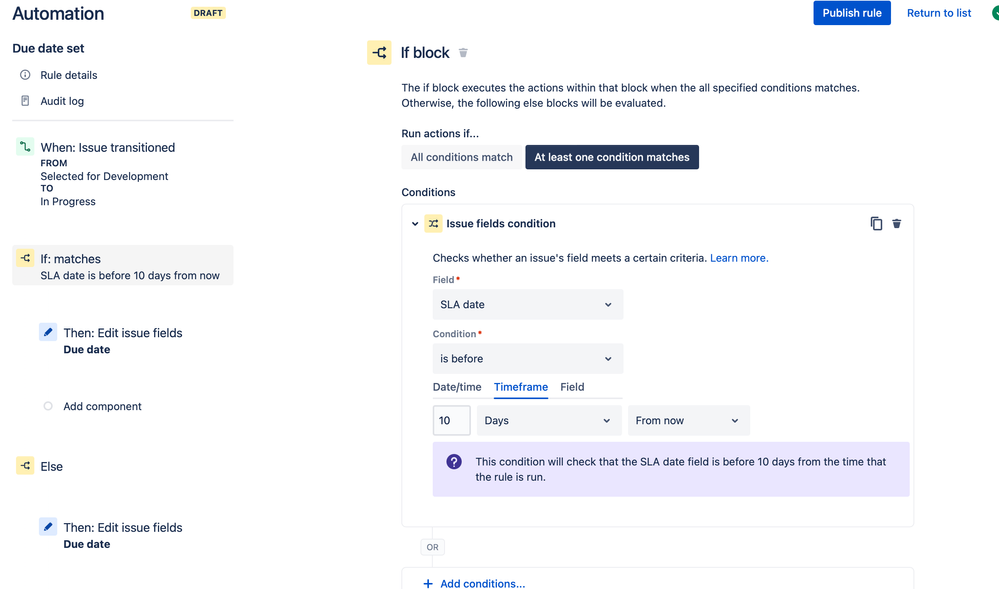Delete the If block with trash icon
The height and width of the screenshot is (589, 999).
[x=463, y=53]
